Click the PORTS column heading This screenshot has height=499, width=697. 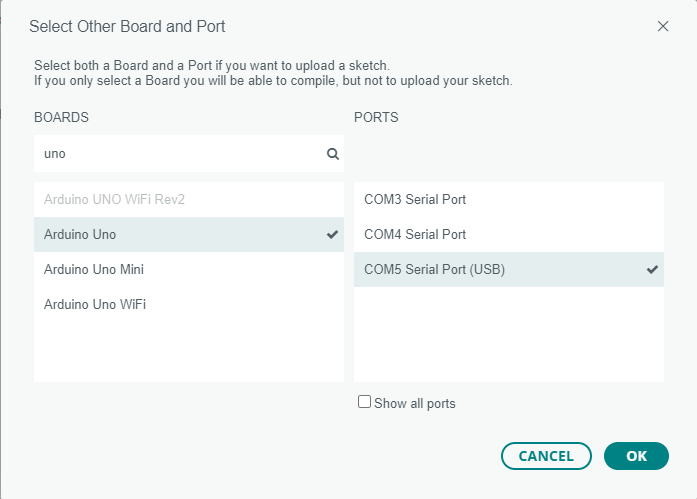coord(376,118)
